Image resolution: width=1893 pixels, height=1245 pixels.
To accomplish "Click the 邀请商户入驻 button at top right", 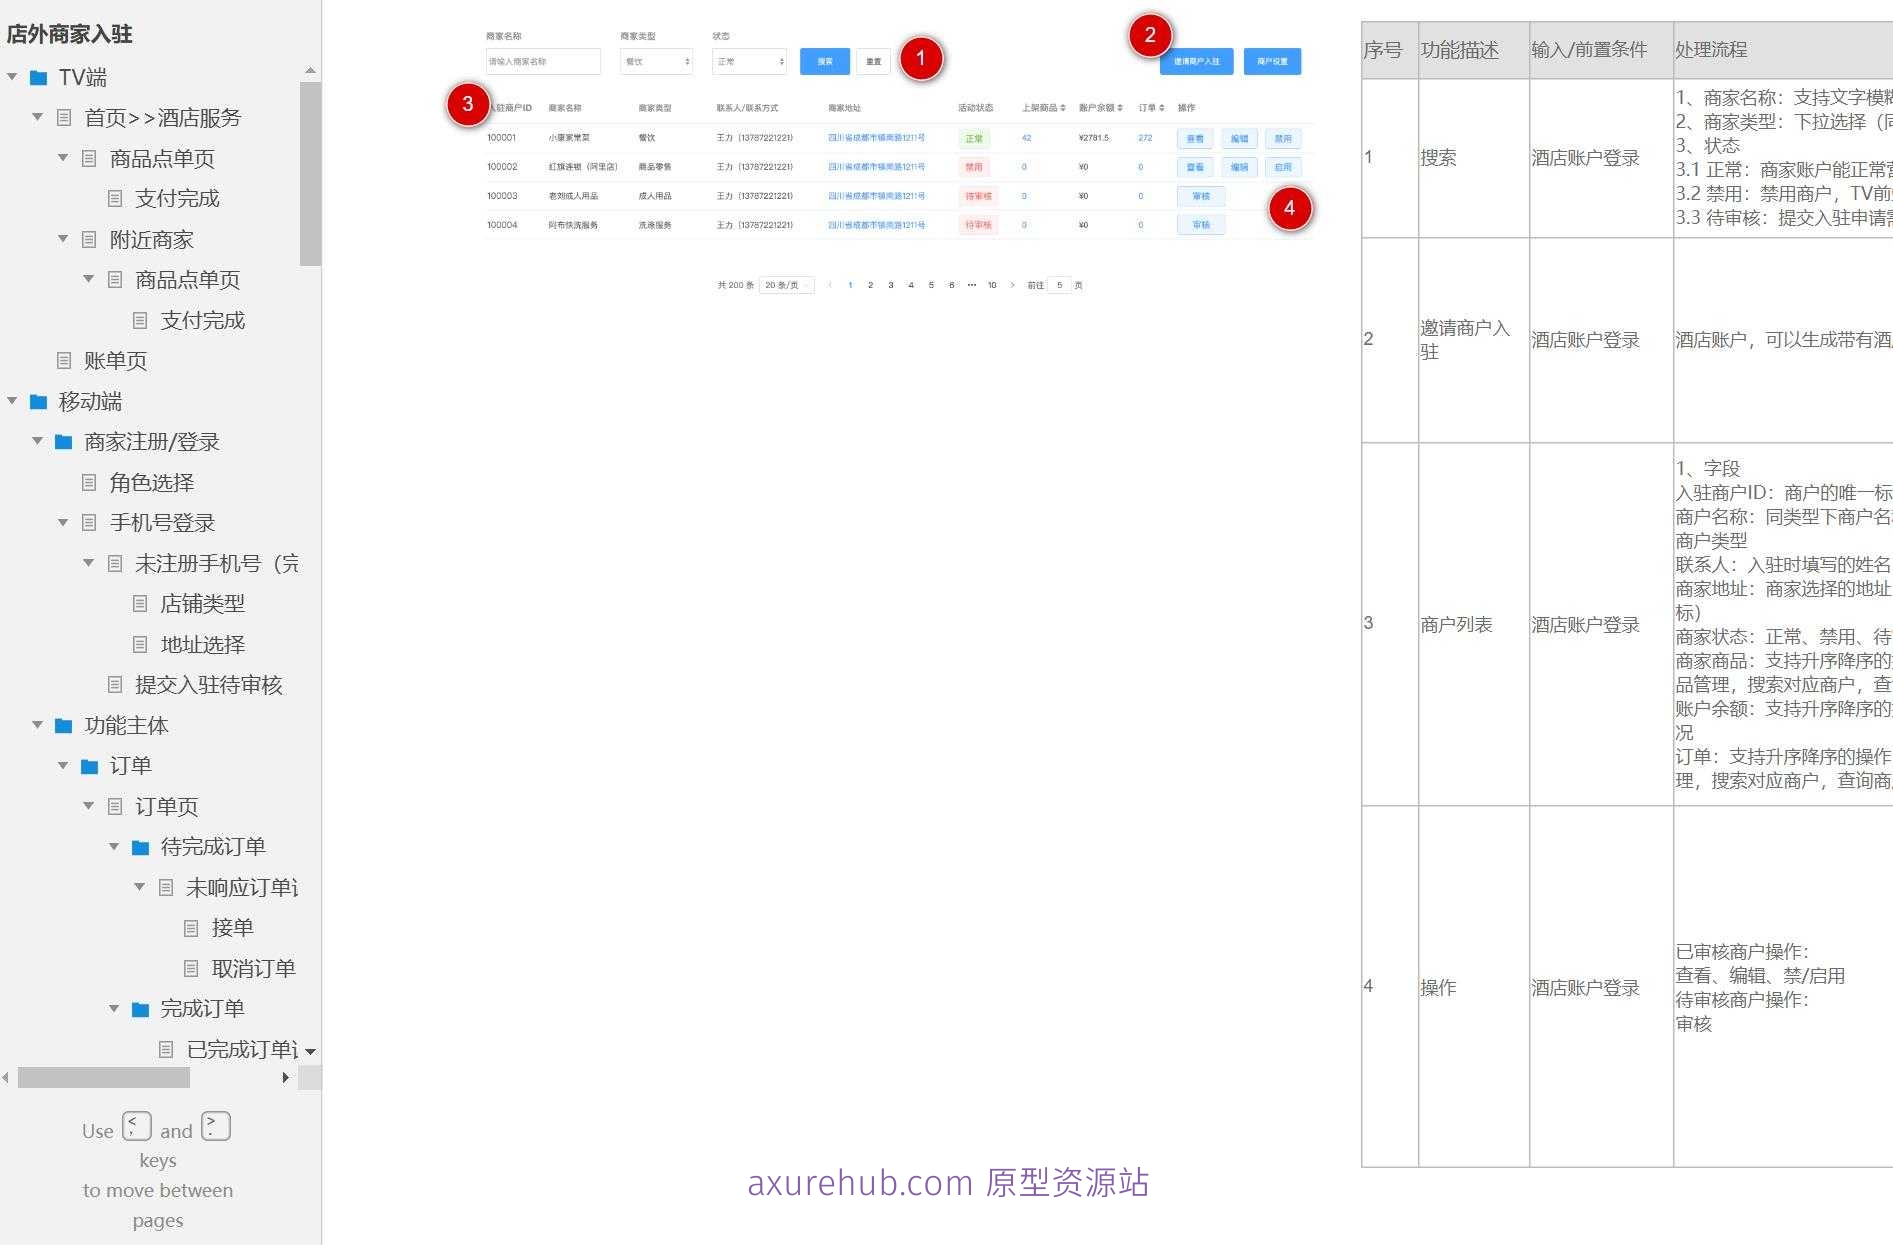I will 1196,61.
